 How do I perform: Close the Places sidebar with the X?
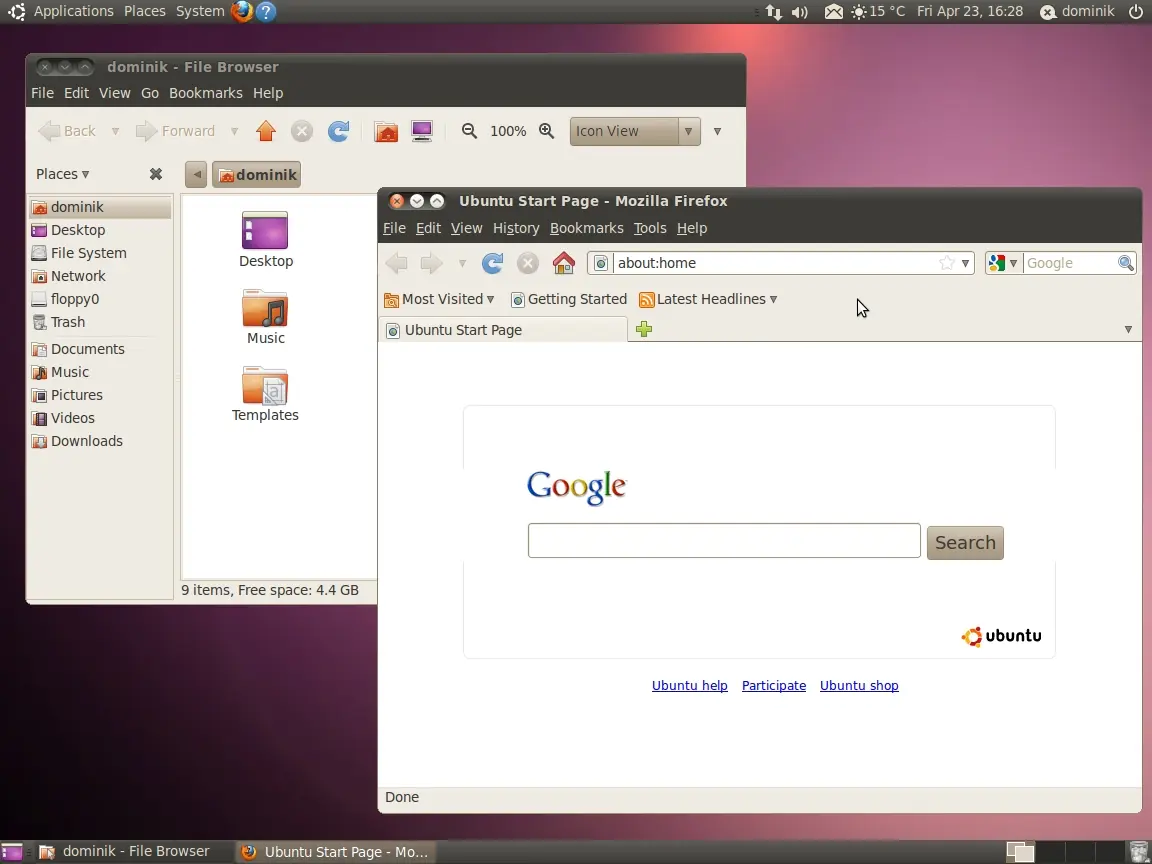(156, 174)
